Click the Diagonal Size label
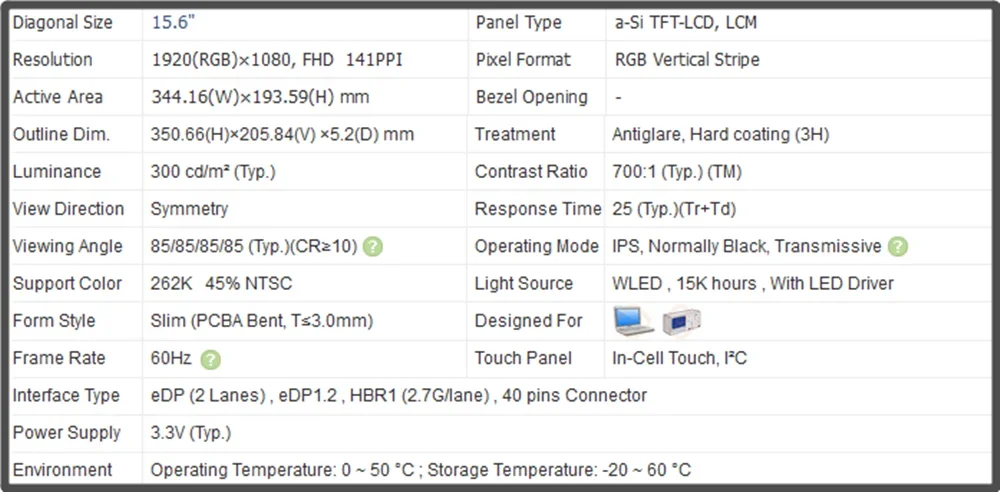Image resolution: width=1000 pixels, height=492 pixels. (62, 23)
